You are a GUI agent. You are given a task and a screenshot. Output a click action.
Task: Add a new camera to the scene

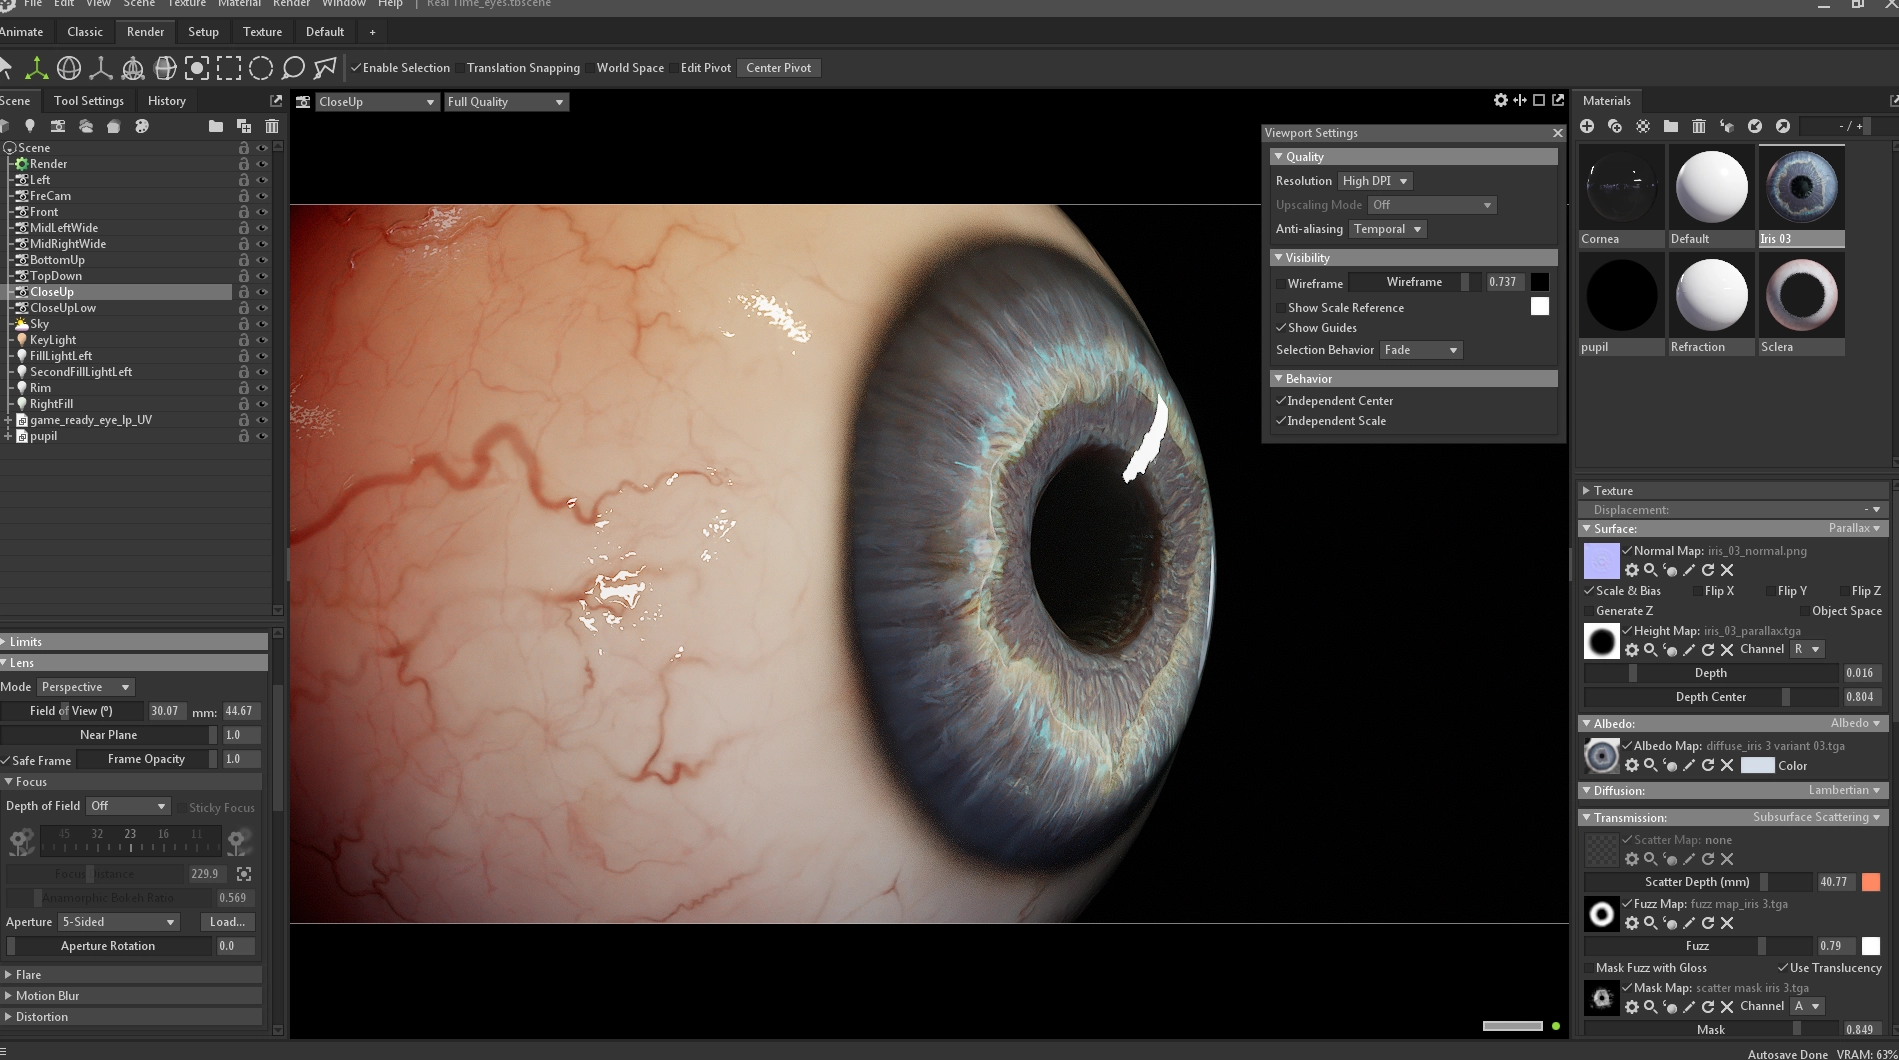pos(58,126)
